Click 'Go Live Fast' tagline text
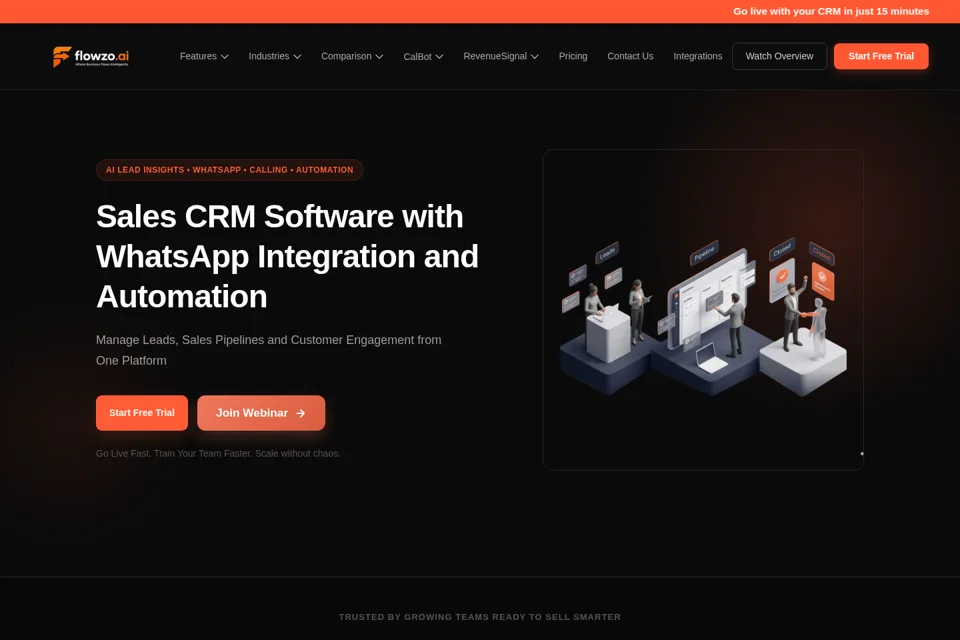The image size is (960, 640). pyautogui.click(x=218, y=453)
